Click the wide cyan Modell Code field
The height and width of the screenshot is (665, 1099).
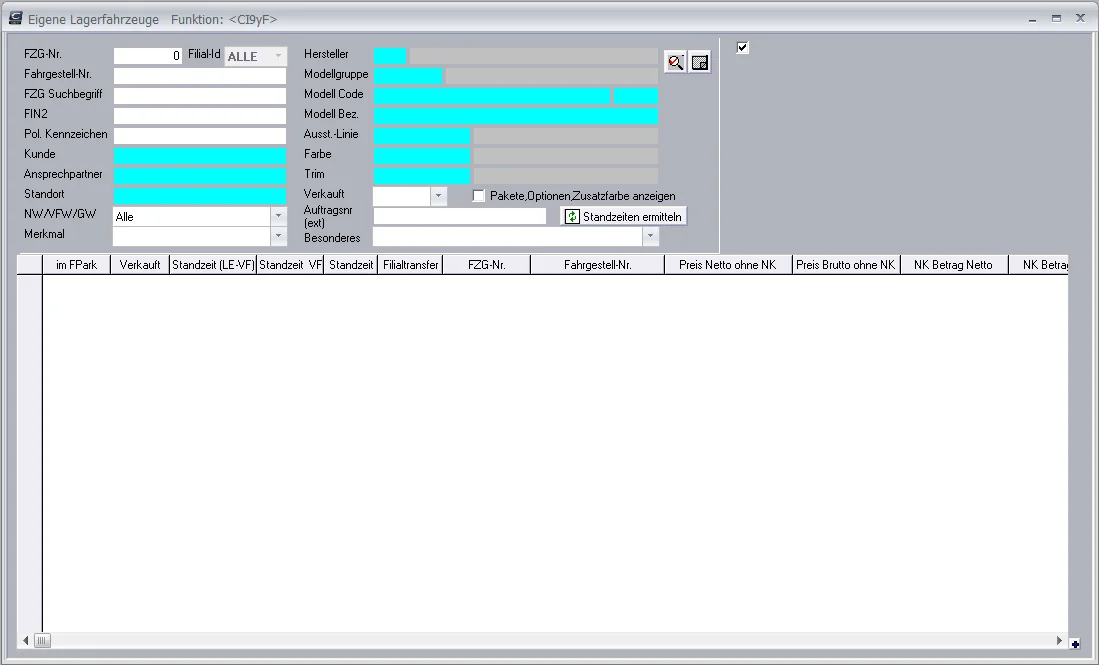[x=492, y=95]
